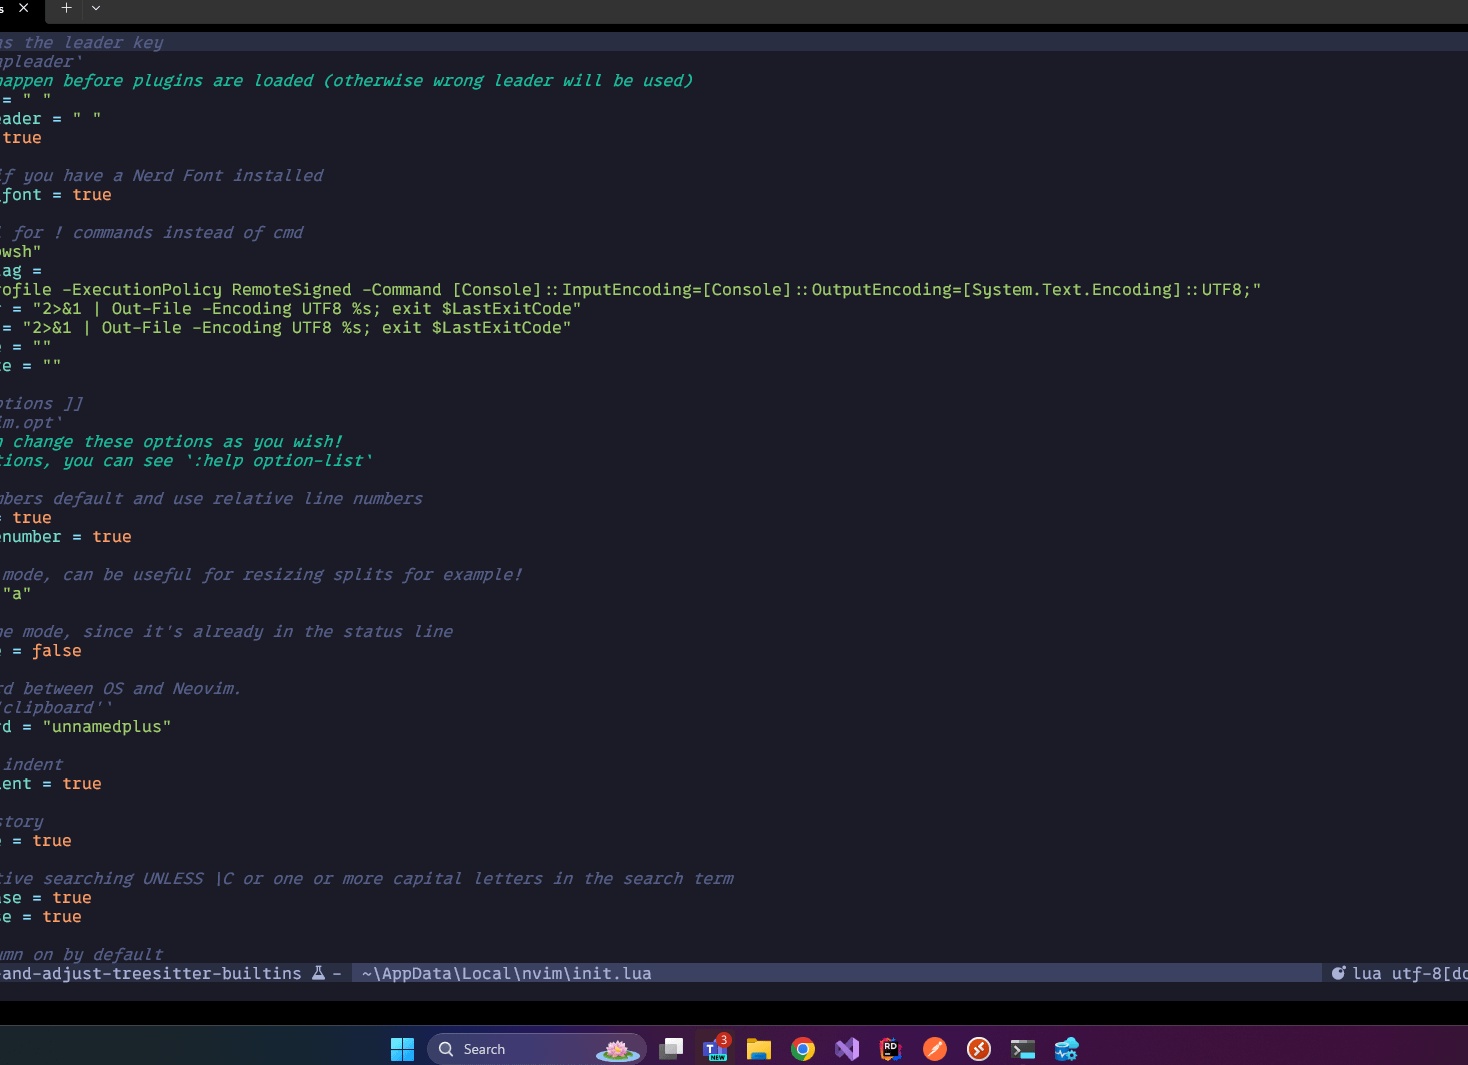This screenshot has width=1468, height=1065.
Task: Open the Windows Start menu
Action: coord(402,1049)
